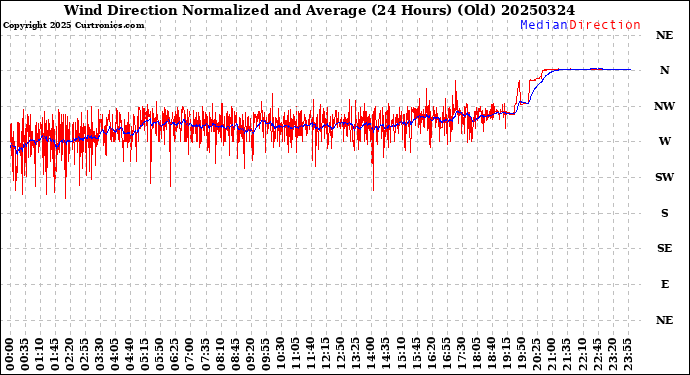The width and height of the screenshot is (690, 375).
Task: Click the 04:40 time axis label
Action: [x=130, y=355]
